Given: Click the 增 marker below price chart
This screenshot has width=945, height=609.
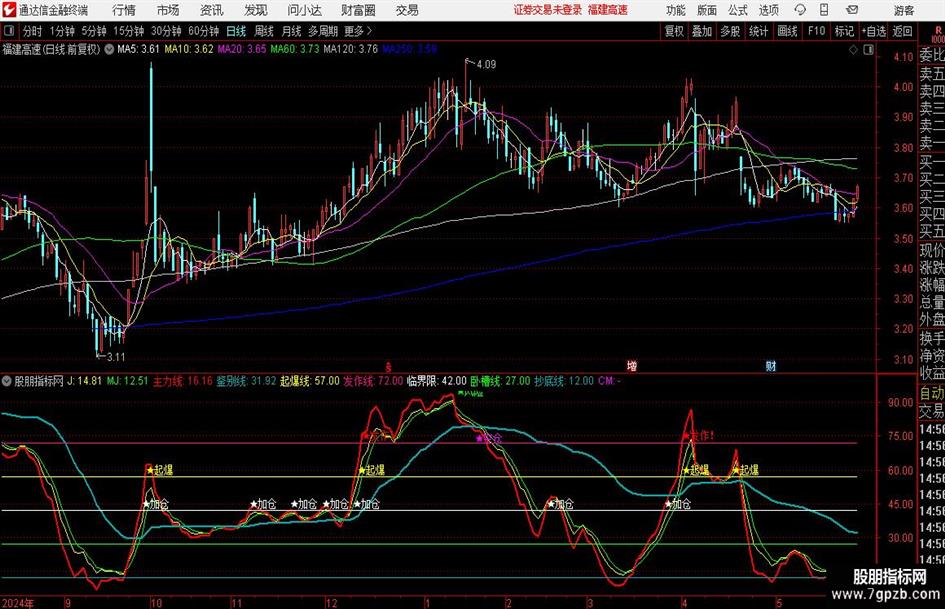Looking at the screenshot, I should tap(631, 366).
